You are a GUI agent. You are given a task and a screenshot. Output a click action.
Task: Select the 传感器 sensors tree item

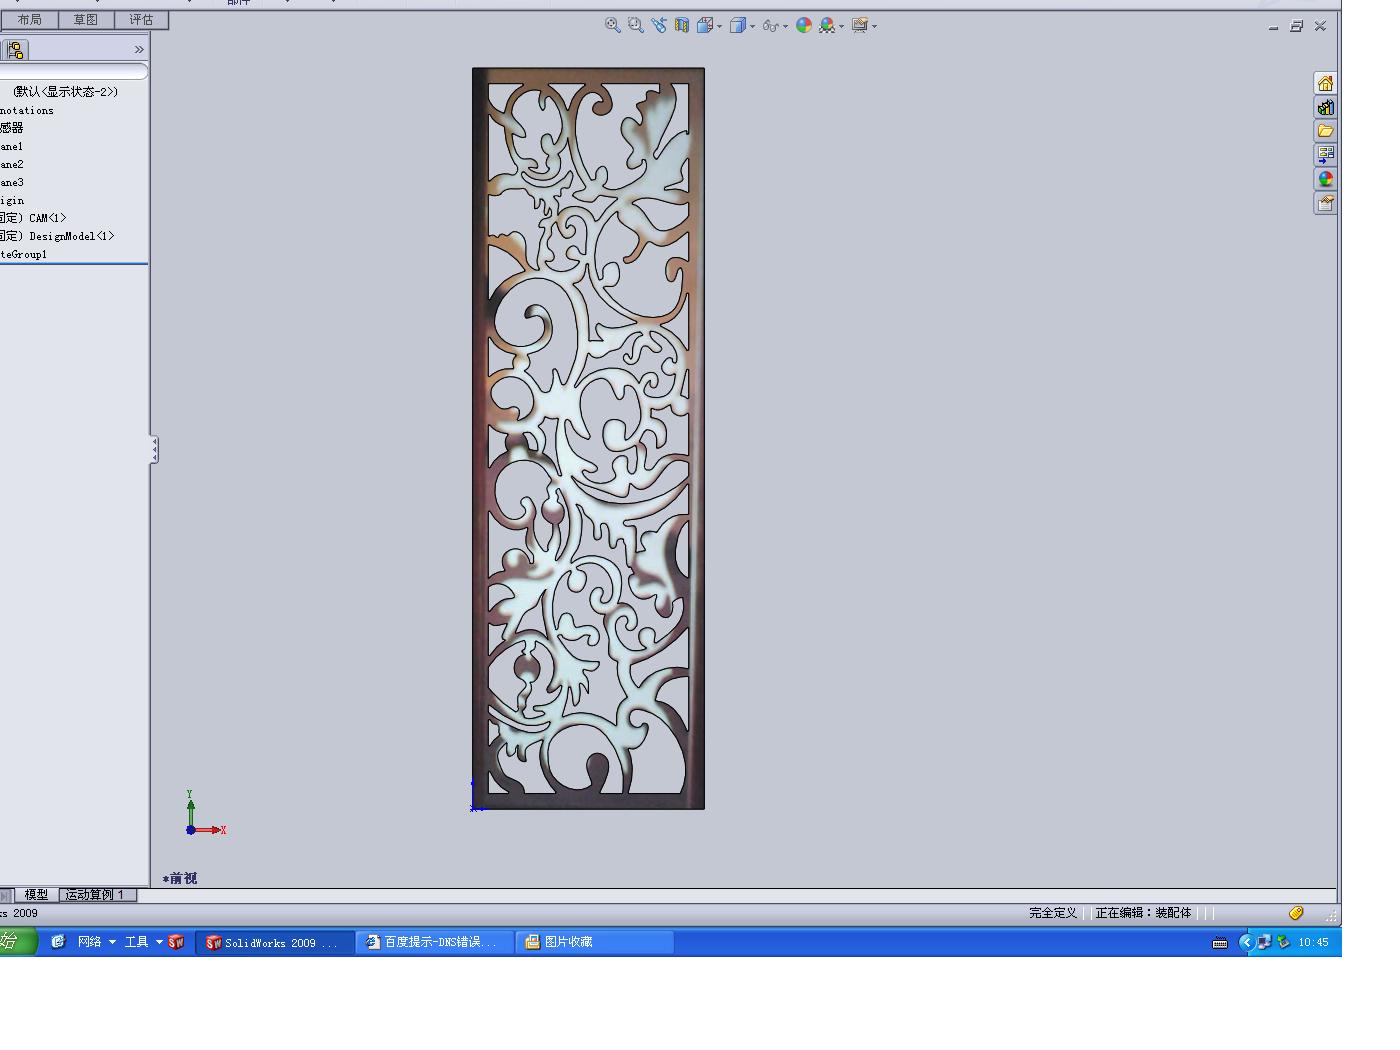tap(12, 128)
